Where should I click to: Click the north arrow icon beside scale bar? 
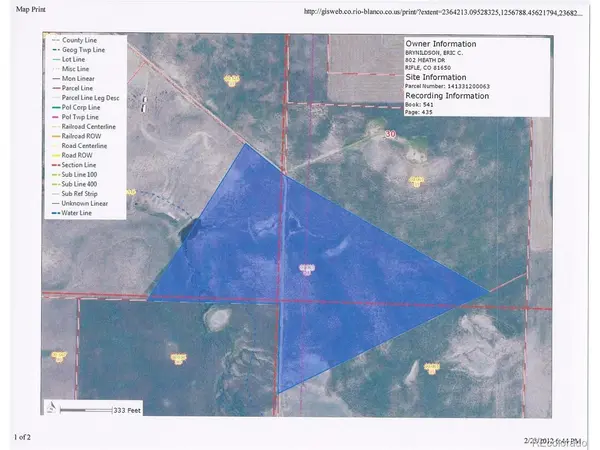point(51,408)
